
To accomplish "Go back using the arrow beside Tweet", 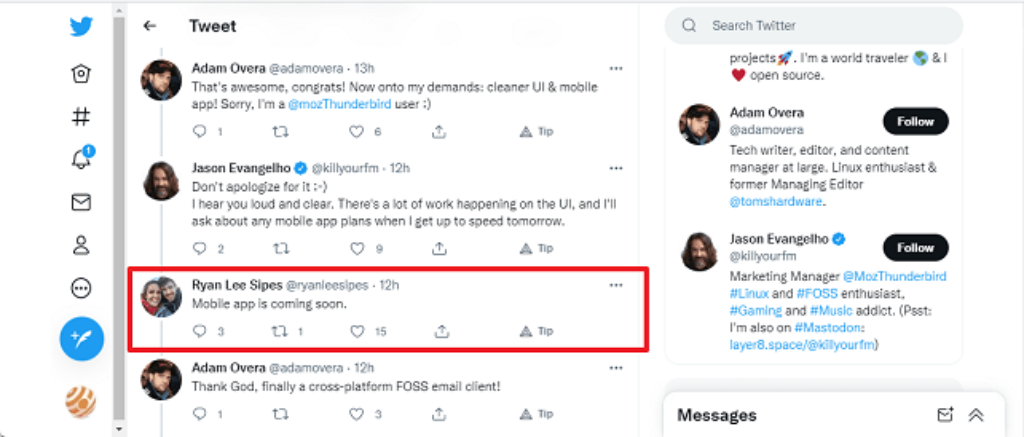I will (150, 27).
